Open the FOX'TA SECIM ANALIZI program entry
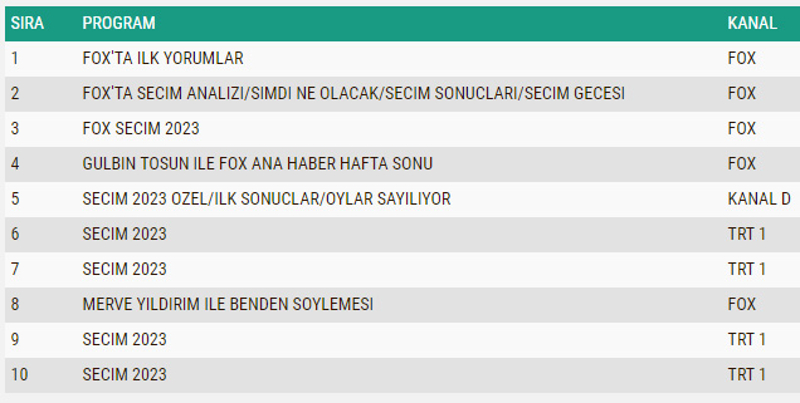 pyautogui.click(x=354, y=93)
